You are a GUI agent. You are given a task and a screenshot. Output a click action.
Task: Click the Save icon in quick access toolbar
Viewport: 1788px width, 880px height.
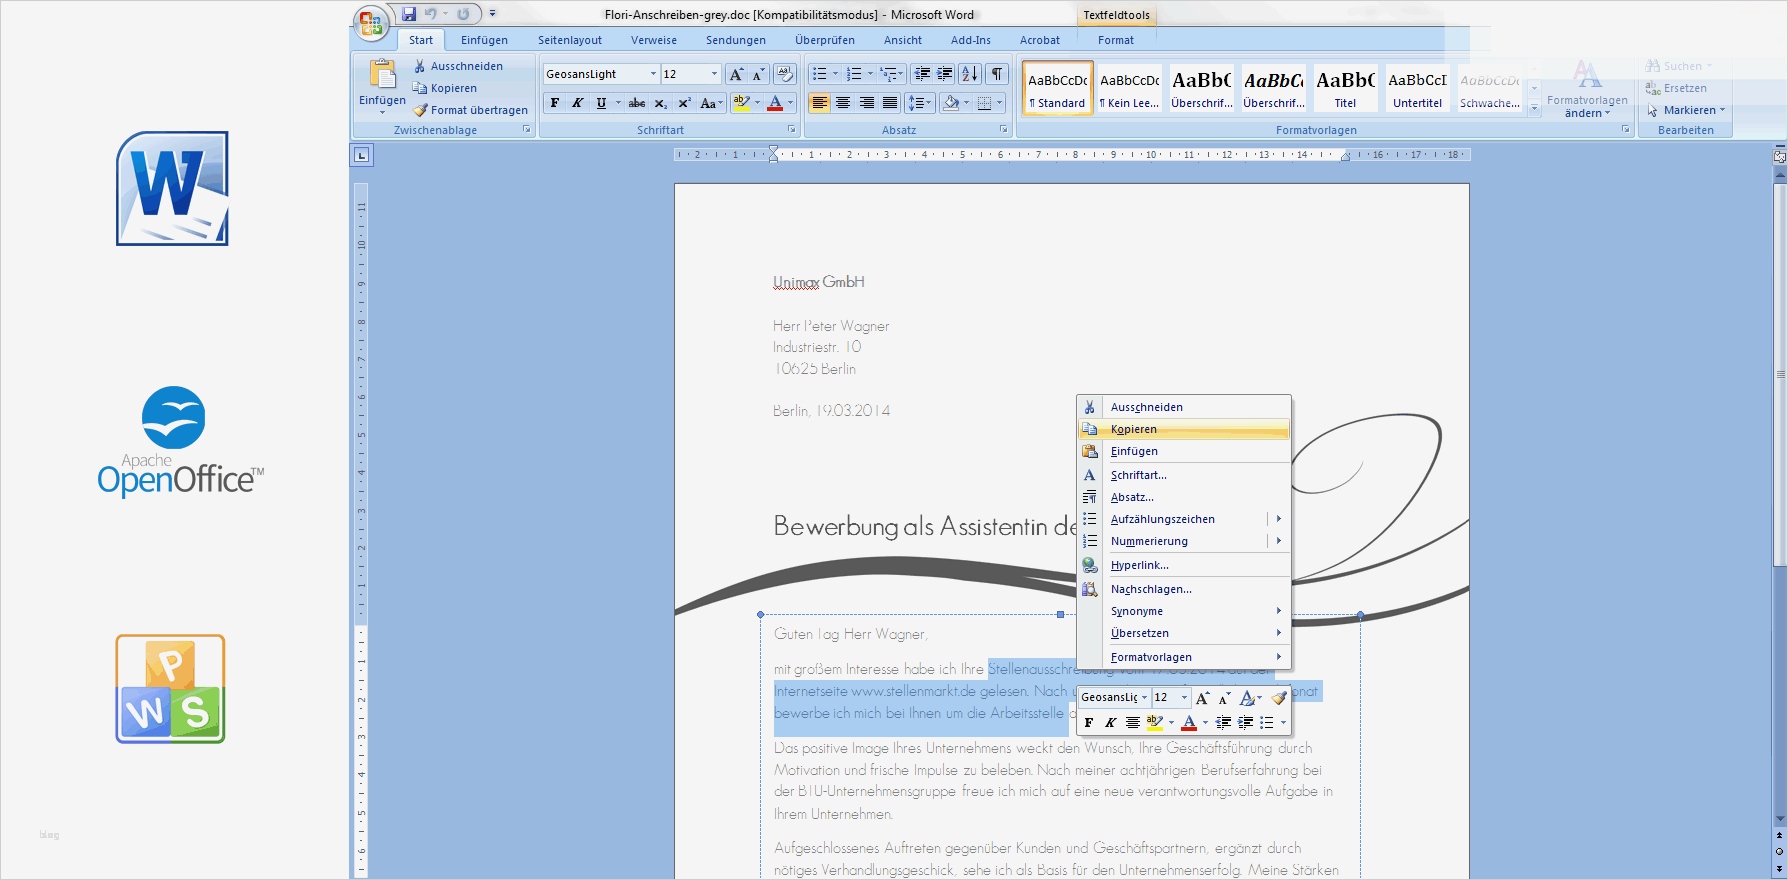pos(409,14)
